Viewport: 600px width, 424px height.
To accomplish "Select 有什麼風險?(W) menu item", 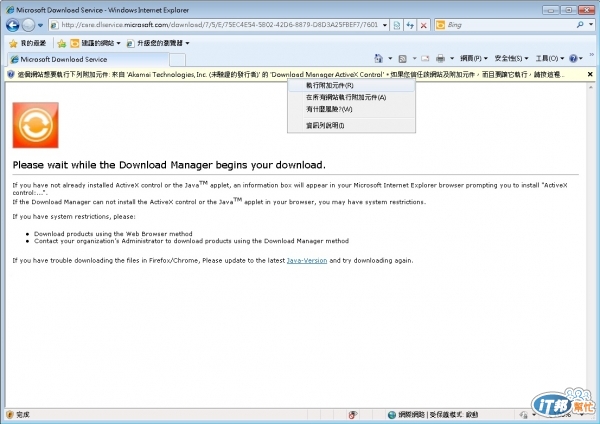I will tap(351, 109).
